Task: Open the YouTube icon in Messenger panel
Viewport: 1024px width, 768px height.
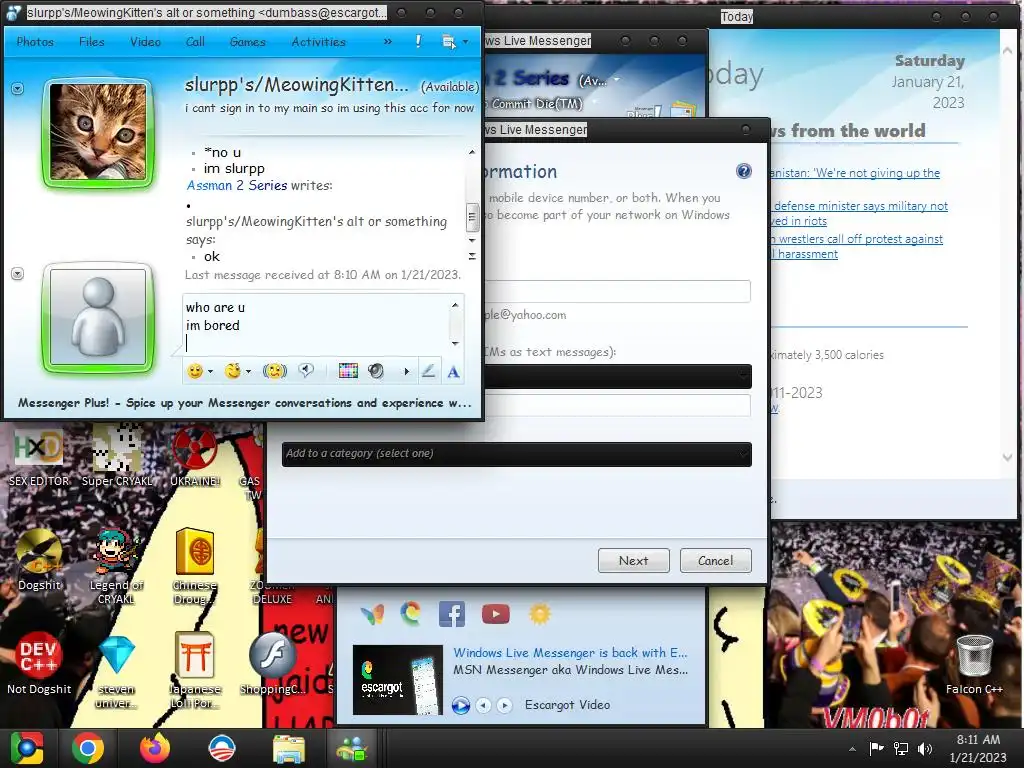Action: 496,614
